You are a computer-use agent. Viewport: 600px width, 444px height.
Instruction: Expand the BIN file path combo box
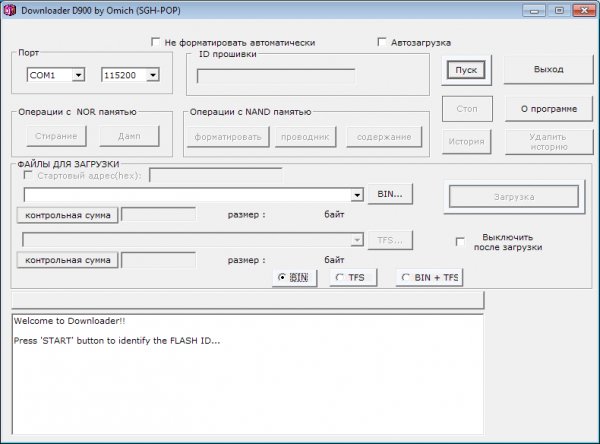[357, 195]
